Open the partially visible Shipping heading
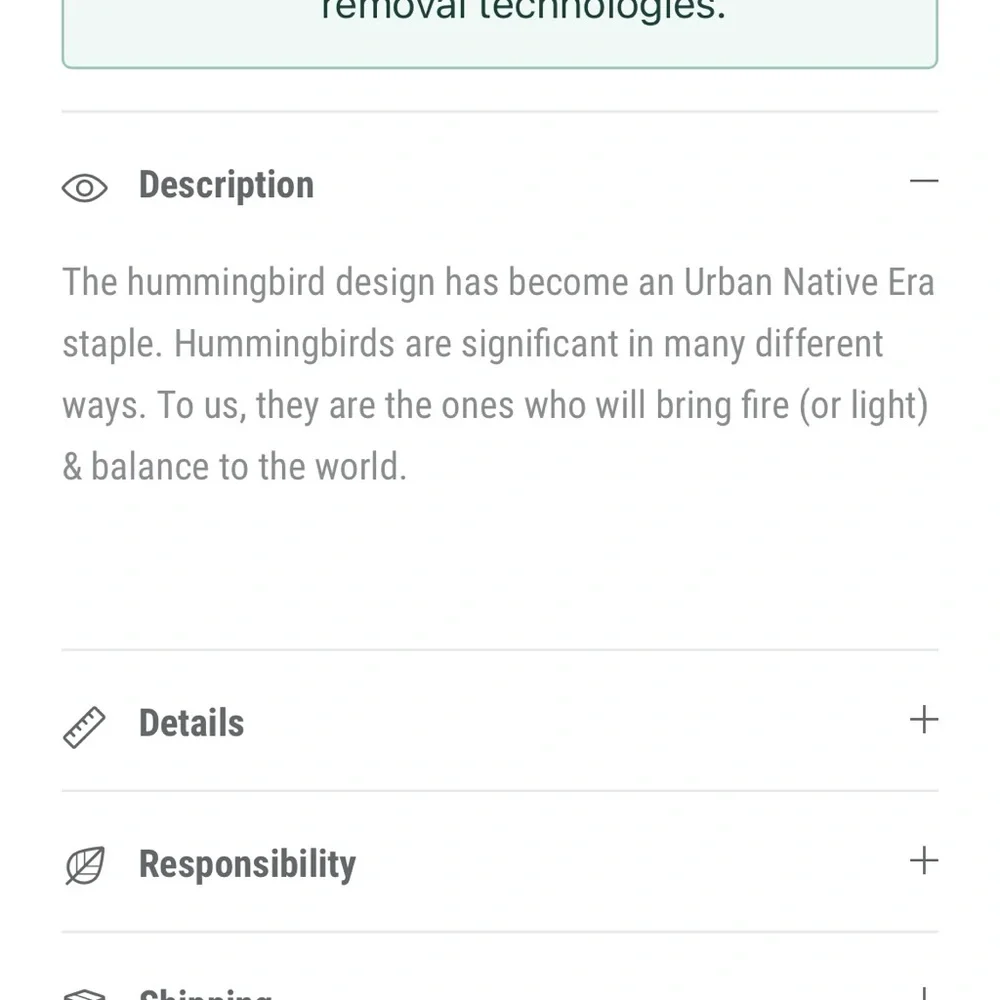Screen dimensions: 1000x1000 pos(205,994)
